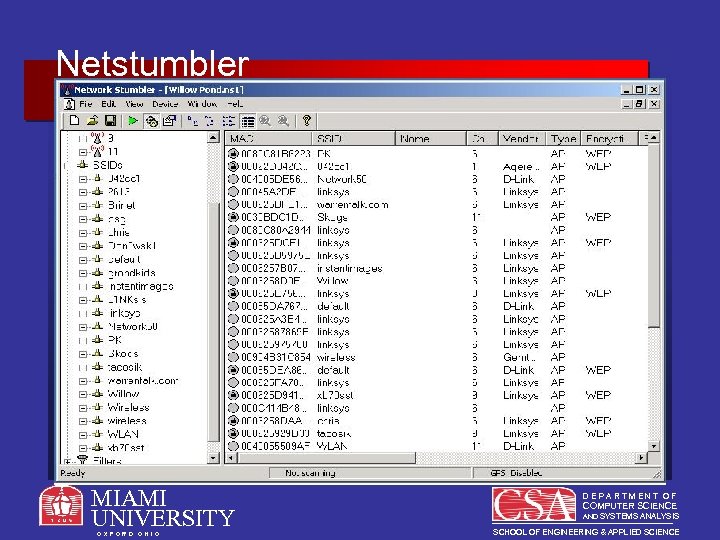The width and height of the screenshot is (720, 540).
Task: Start scanning with the green arrow icon
Action: (133, 120)
